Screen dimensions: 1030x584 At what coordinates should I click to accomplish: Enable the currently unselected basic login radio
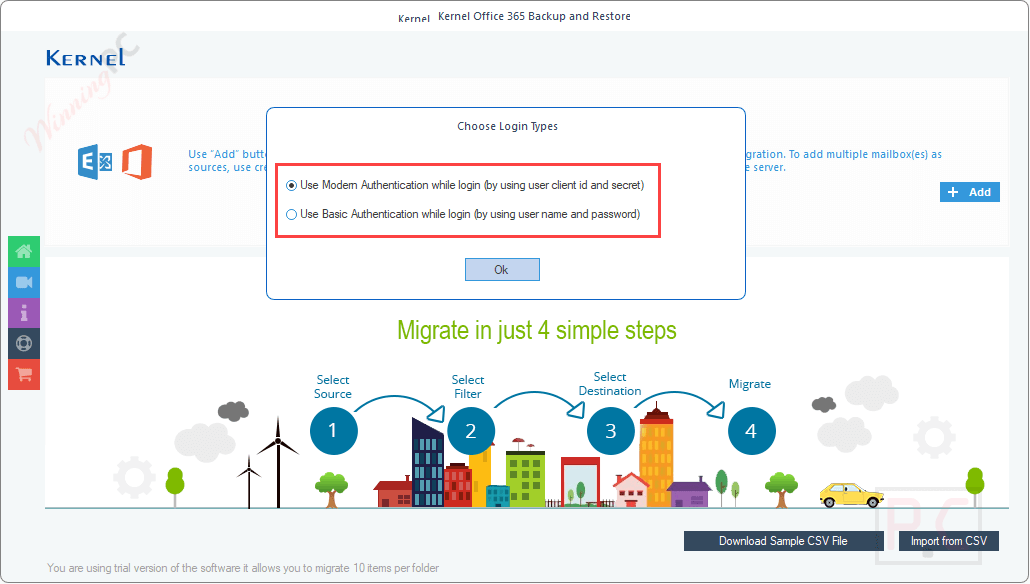pyautogui.click(x=291, y=214)
